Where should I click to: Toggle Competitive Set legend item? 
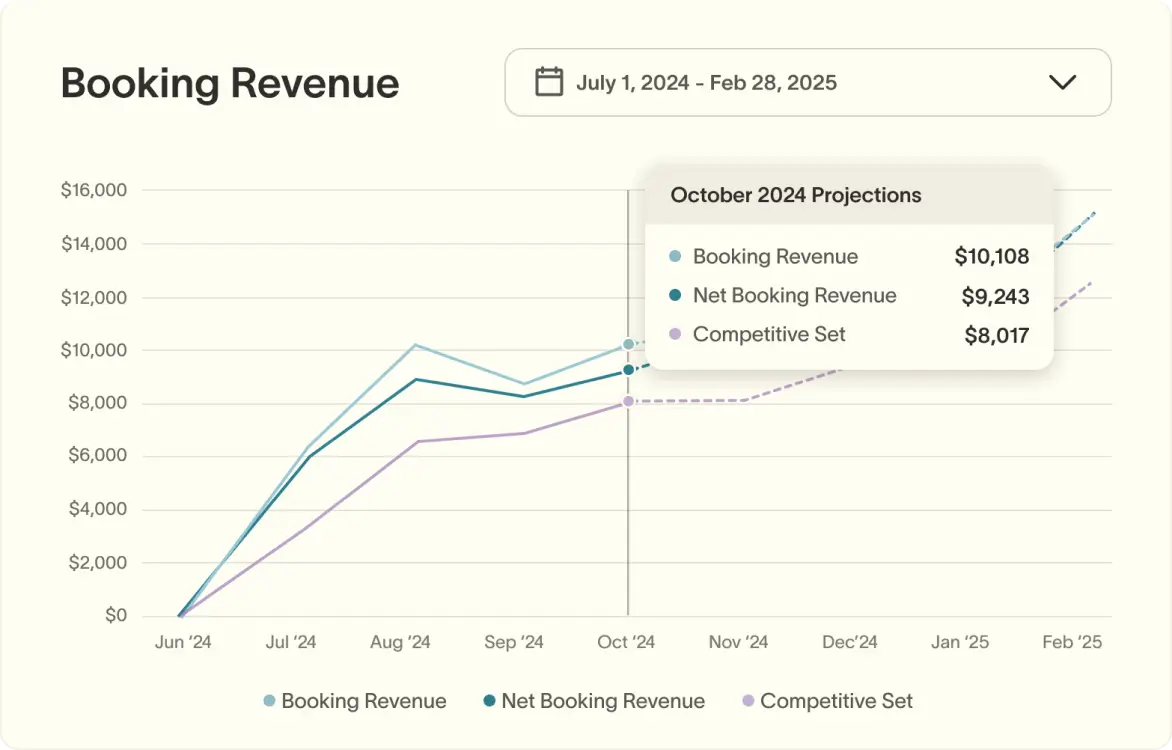click(x=836, y=701)
